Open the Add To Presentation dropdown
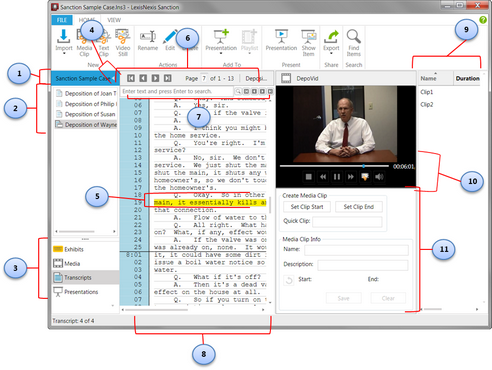The height and width of the screenshot is (370, 492). click(221, 54)
